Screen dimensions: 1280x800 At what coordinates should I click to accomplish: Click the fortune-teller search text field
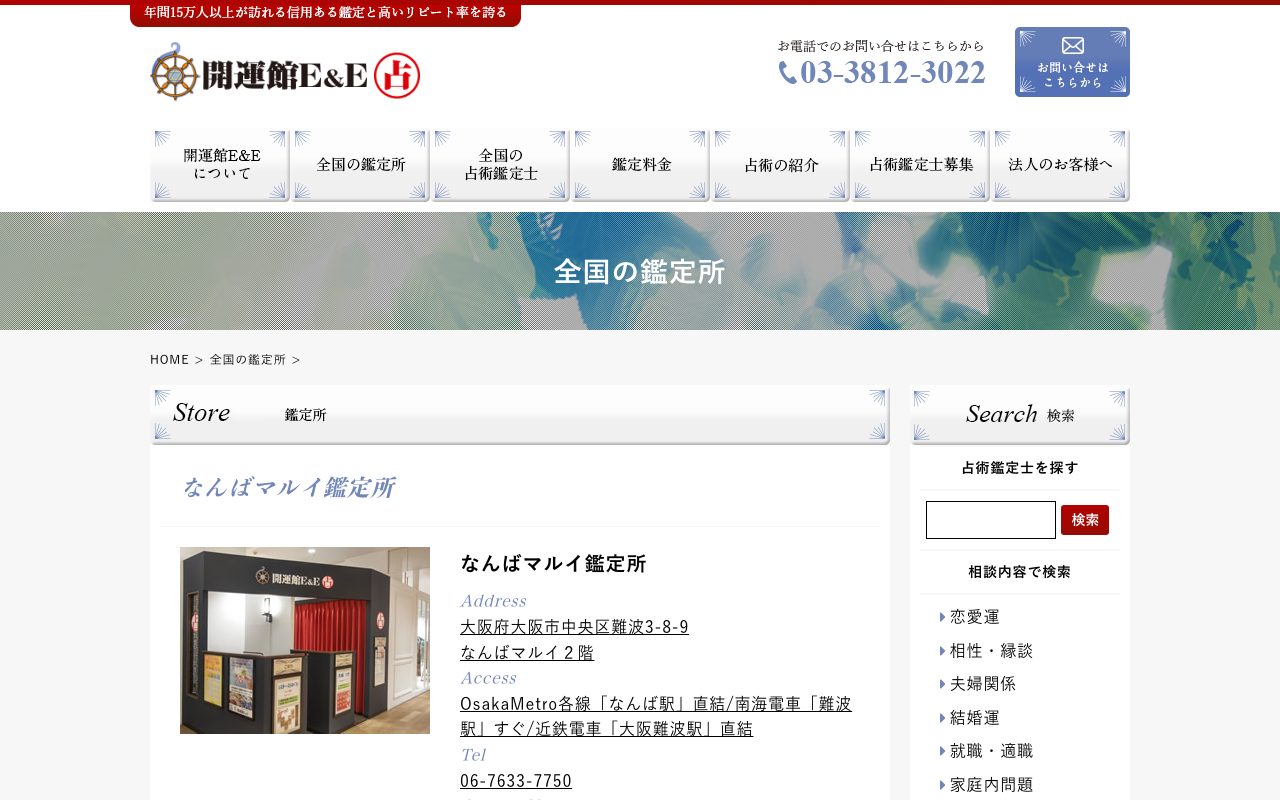991,520
